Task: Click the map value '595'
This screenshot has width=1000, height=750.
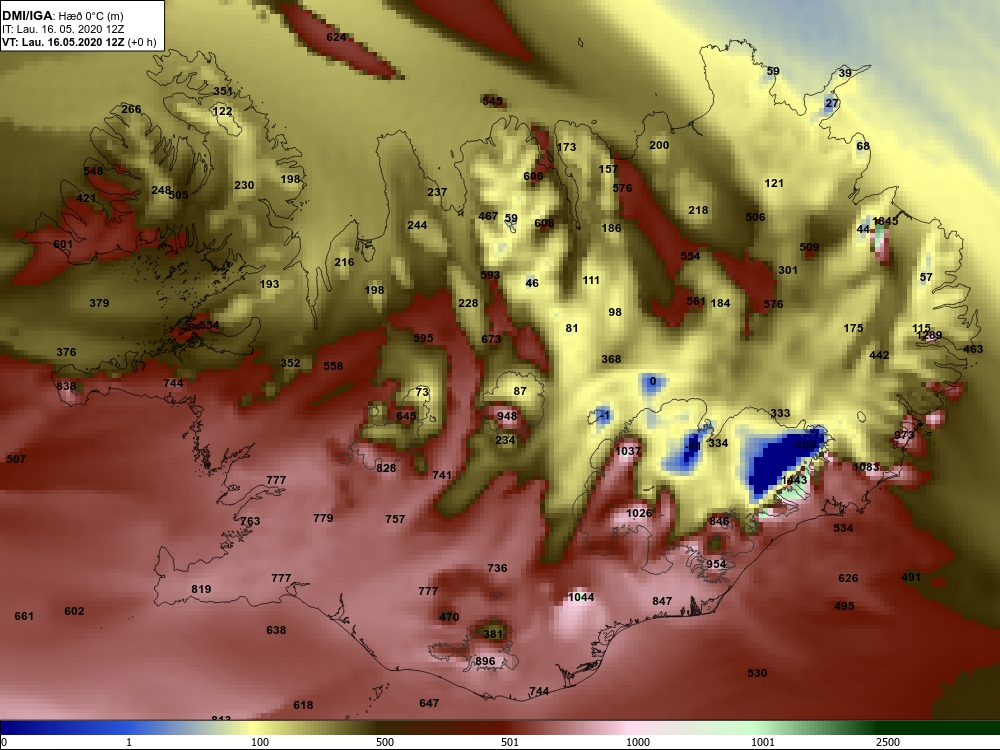Action: (x=423, y=339)
